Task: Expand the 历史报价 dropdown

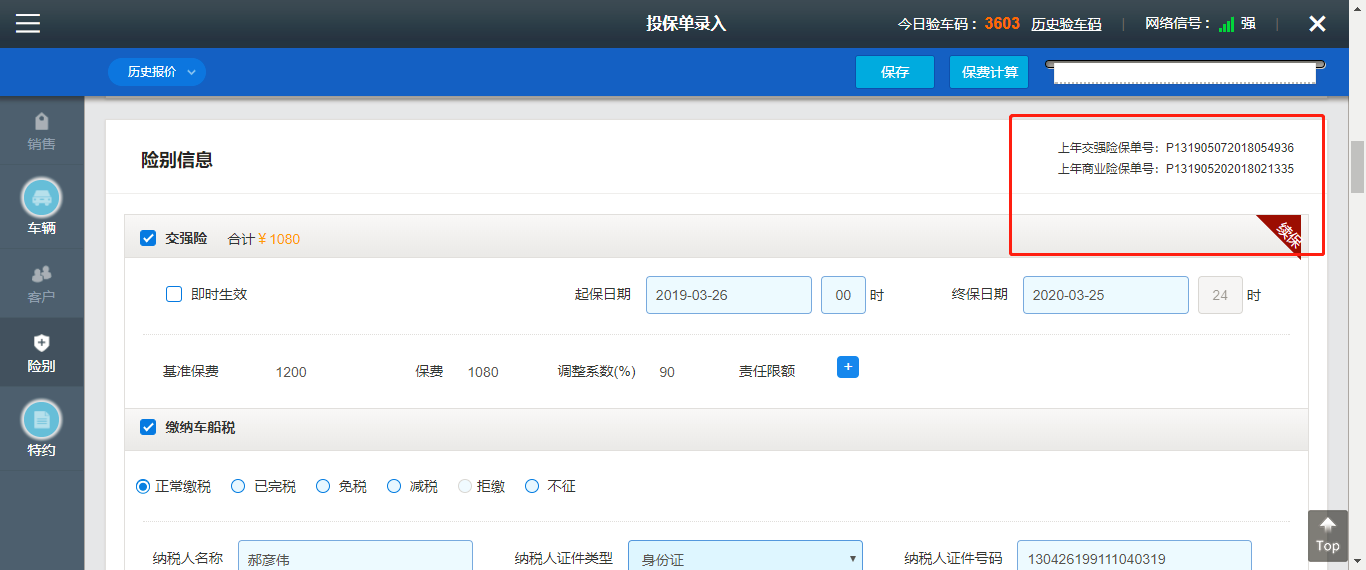Action: [157, 72]
